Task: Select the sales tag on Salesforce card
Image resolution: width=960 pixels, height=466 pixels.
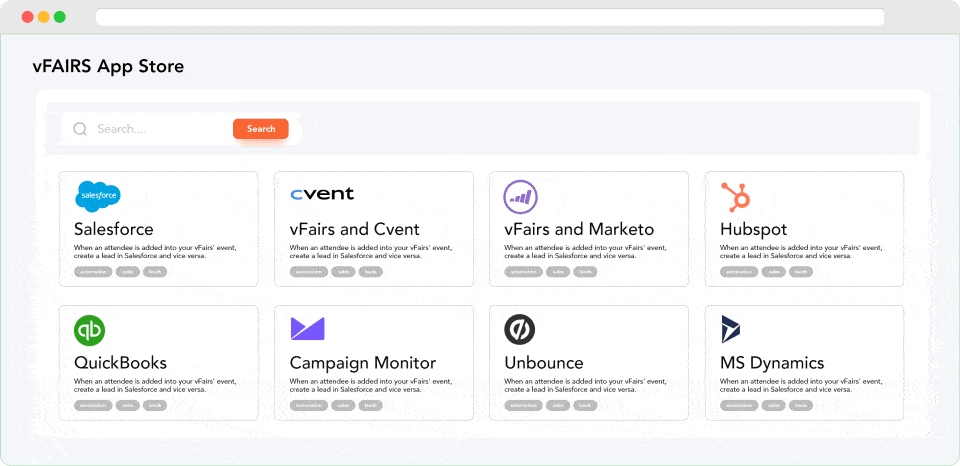Action: (128, 272)
